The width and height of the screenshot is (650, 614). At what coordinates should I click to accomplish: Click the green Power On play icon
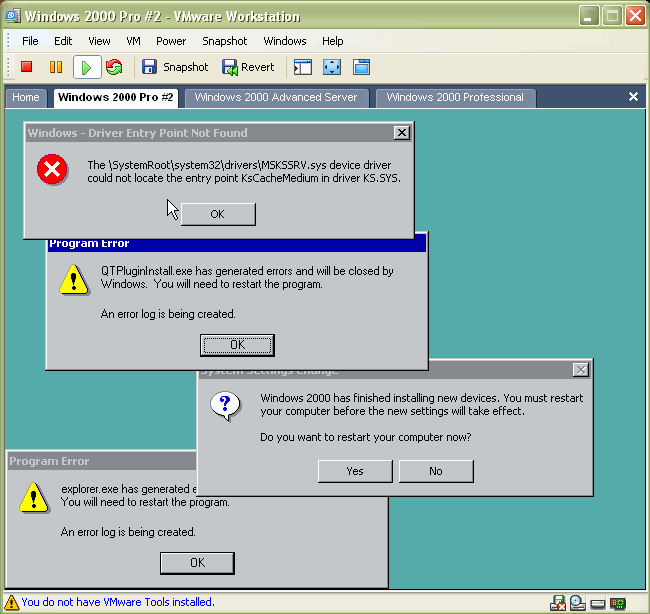point(87,67)
